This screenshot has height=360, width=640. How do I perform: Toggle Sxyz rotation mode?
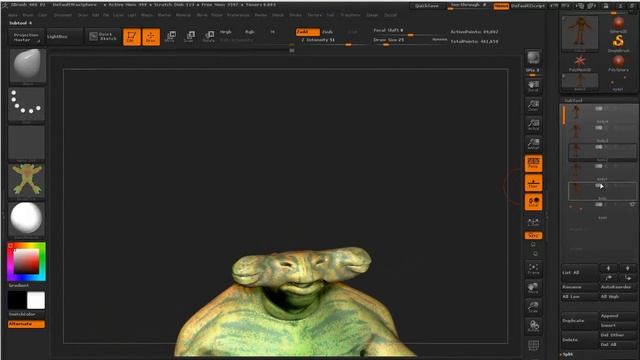click(x=533, y=236)
